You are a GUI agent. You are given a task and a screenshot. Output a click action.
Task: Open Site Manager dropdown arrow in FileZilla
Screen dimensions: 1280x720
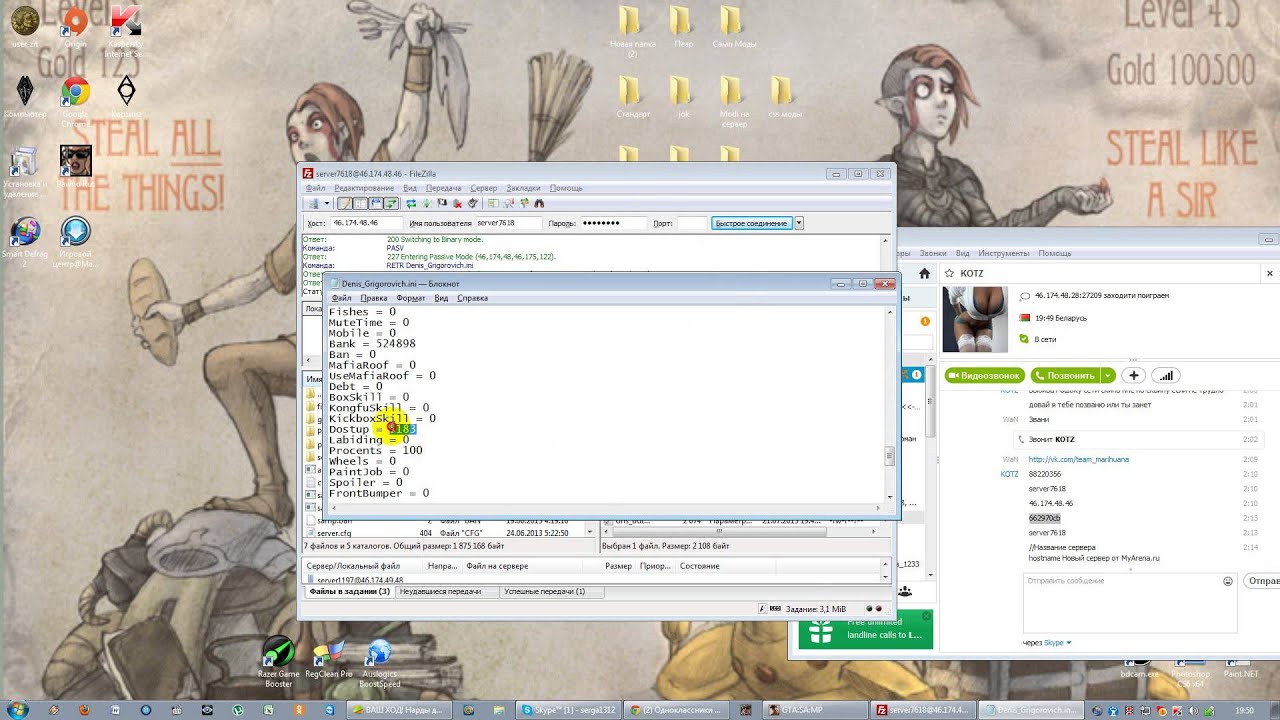326,204
